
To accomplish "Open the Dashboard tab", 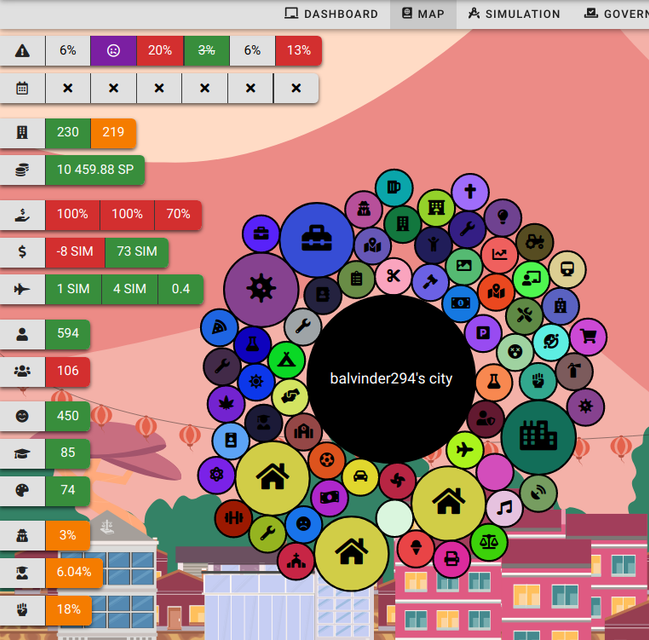I will click(x=332, y=14).
